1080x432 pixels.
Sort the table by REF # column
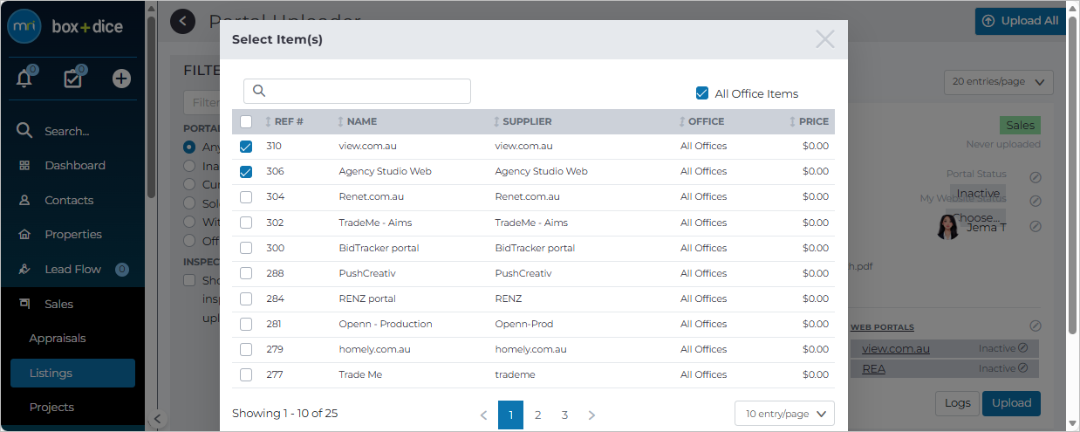(x=284, y=121)
